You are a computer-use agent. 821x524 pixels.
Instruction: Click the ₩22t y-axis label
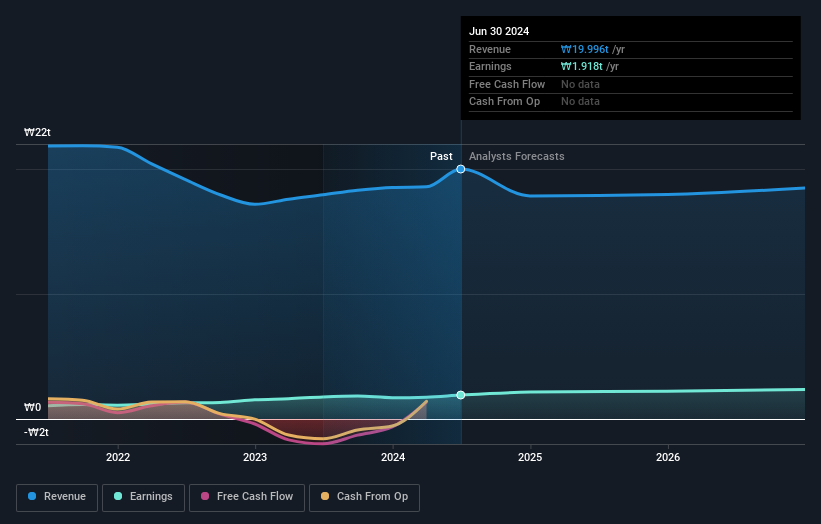click(x=37, y=132)
